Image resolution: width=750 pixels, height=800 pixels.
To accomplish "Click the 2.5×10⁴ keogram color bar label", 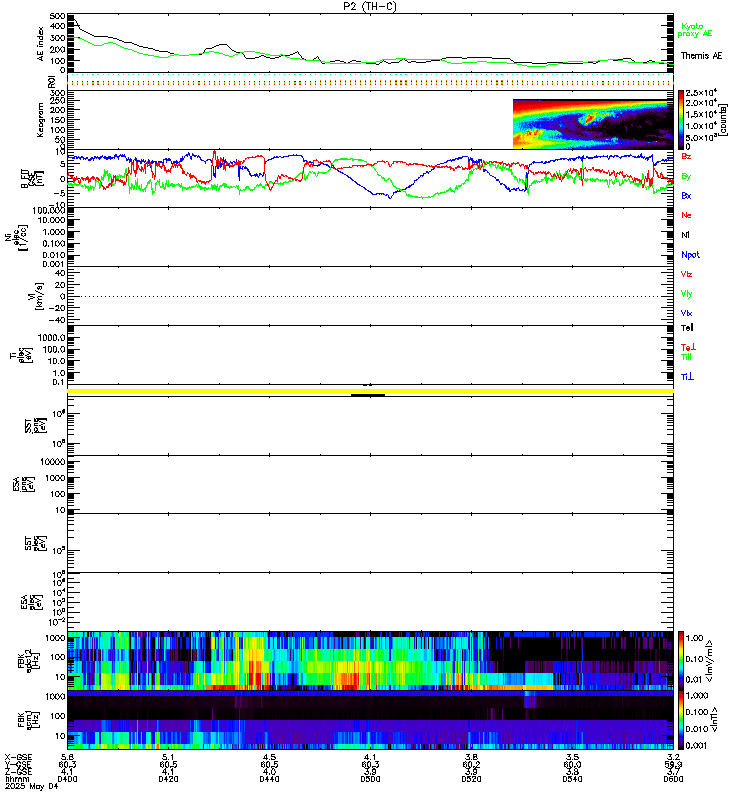I will 702,93.
